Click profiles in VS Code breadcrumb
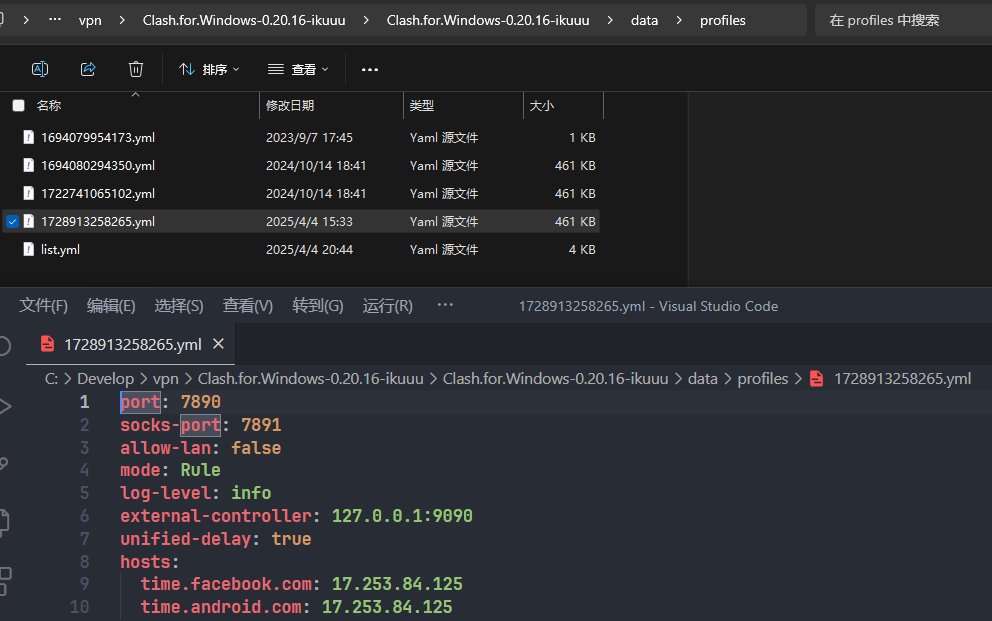This screenshot has width=992, height=621. click(762, 379)
